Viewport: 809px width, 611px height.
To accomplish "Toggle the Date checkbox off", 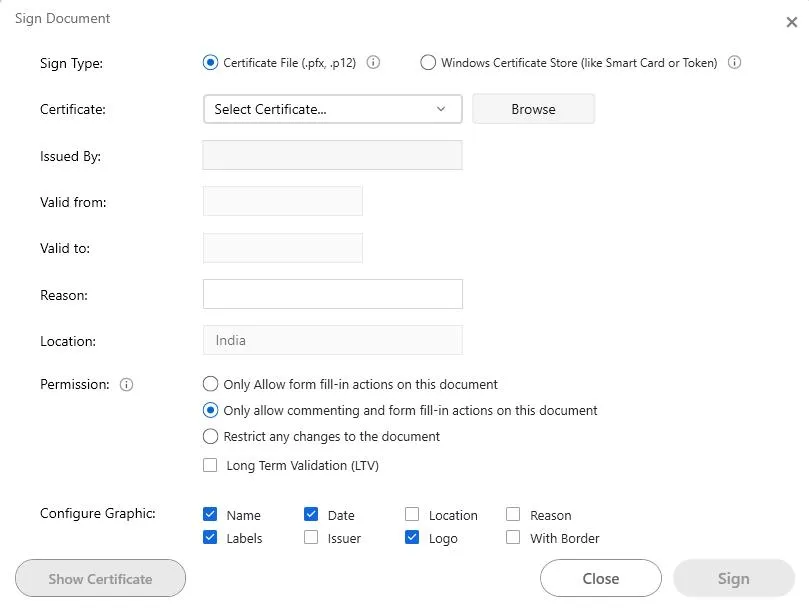I will [311, 515].
